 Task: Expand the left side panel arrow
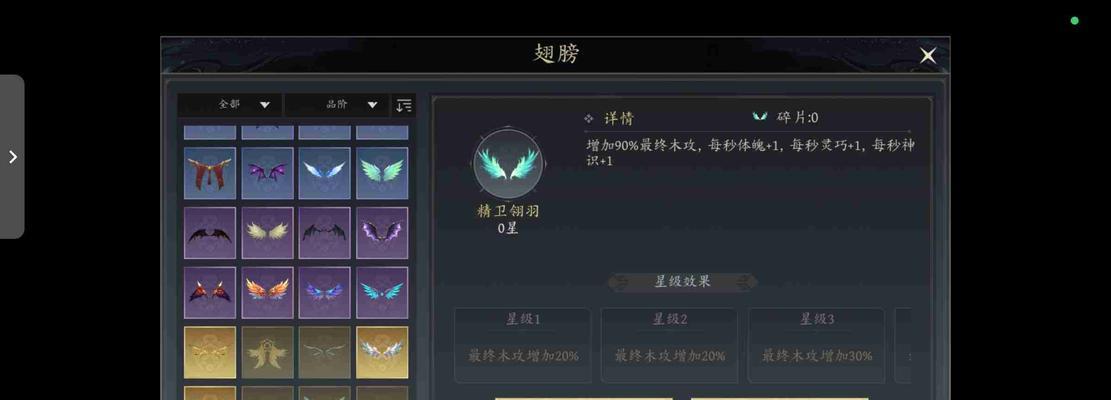pyautogui.click(x=12, y=156)
